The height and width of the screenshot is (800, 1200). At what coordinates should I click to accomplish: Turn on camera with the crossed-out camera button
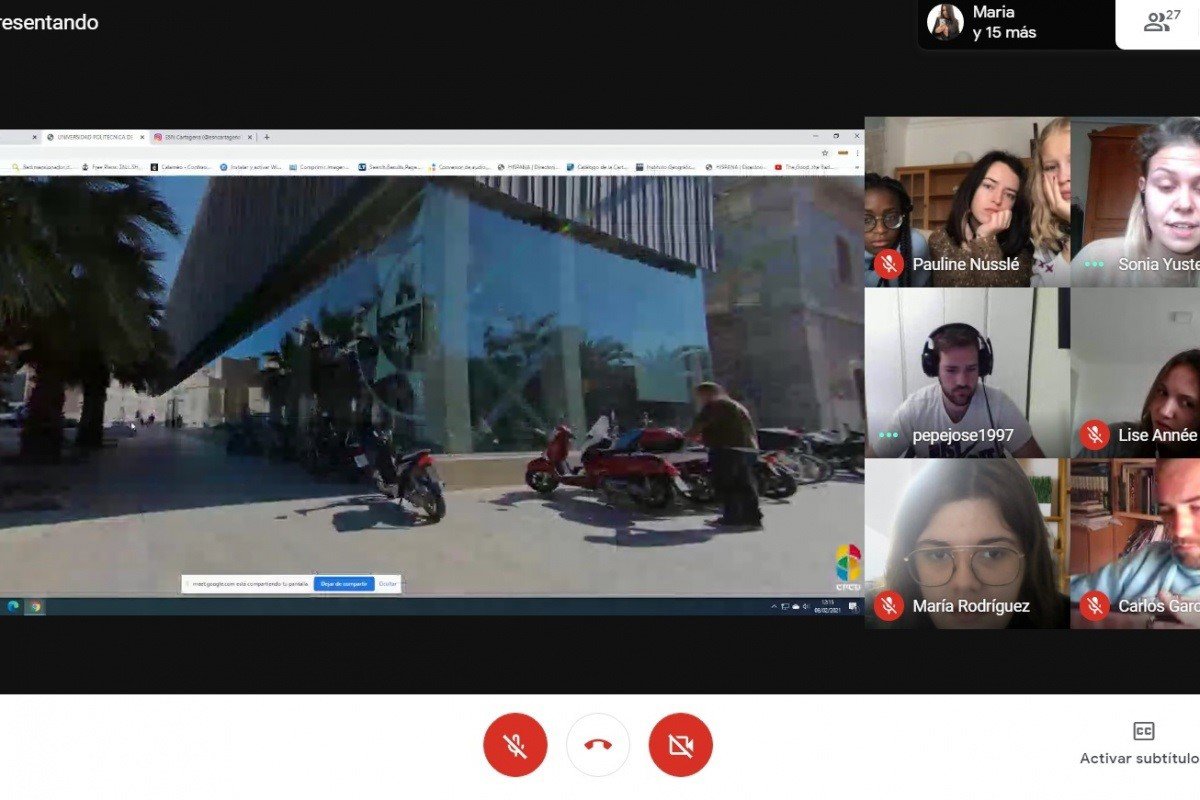(x=681, y=745)
